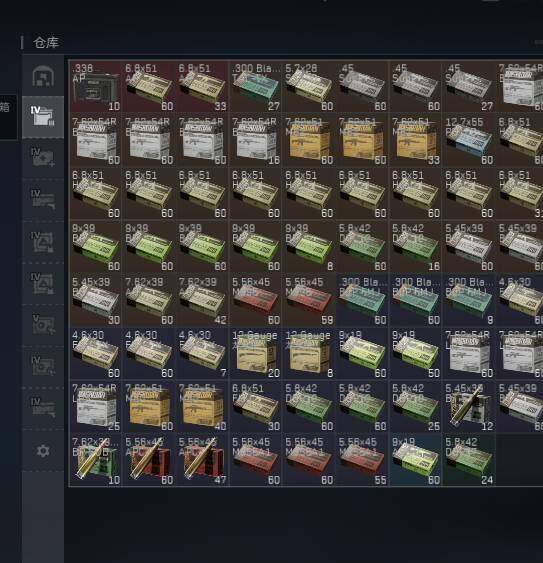Click the 9x19 ammo box with 50 rounds
Screen dimensions: 543x563
click(x=416, y=353)
